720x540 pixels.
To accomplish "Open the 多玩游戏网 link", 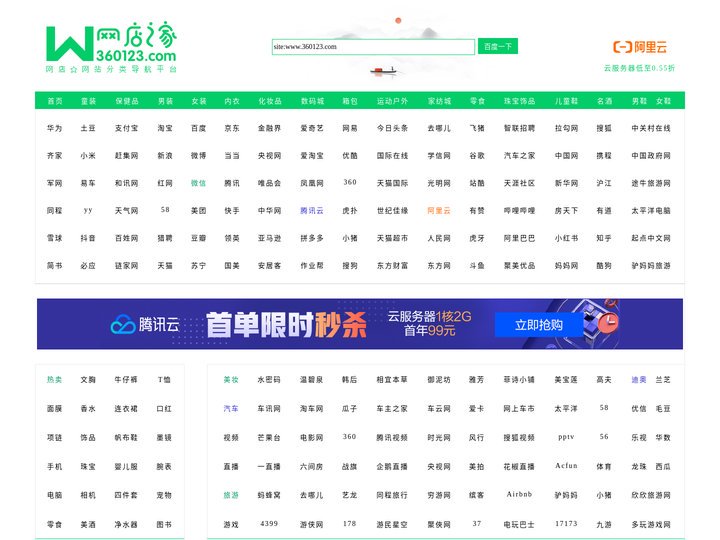I will (x=651, y=524).
